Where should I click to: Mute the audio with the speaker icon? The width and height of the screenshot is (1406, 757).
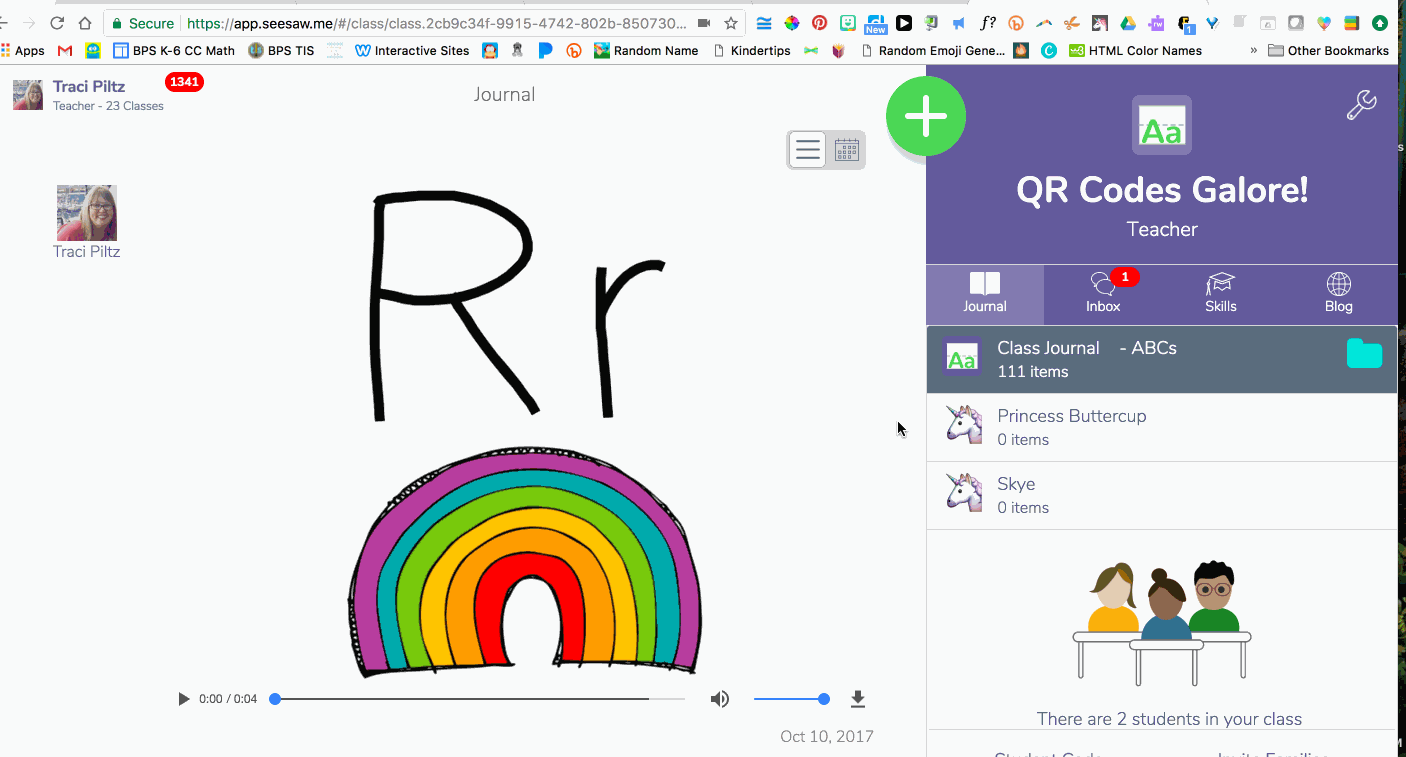719,698
